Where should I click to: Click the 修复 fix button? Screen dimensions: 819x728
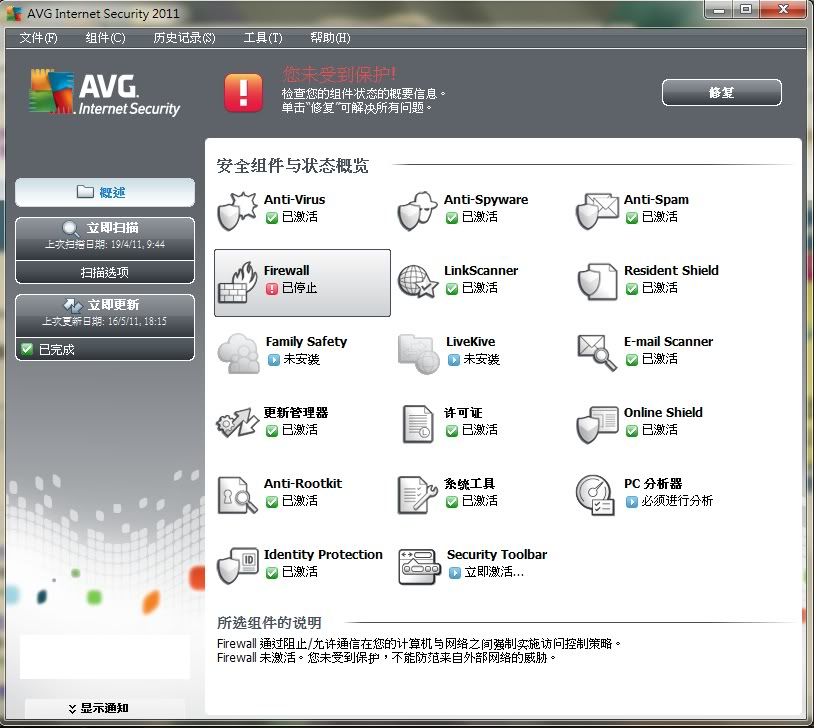pyautogui.click(x=721, y=92)
